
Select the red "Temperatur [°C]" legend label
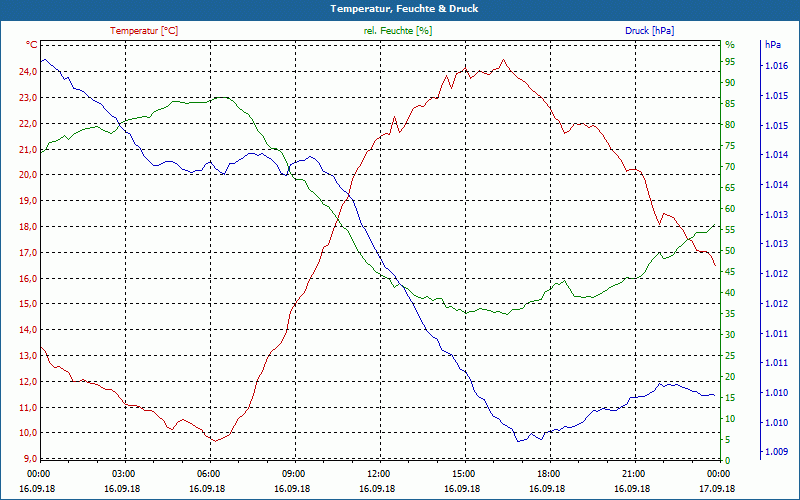144,31
